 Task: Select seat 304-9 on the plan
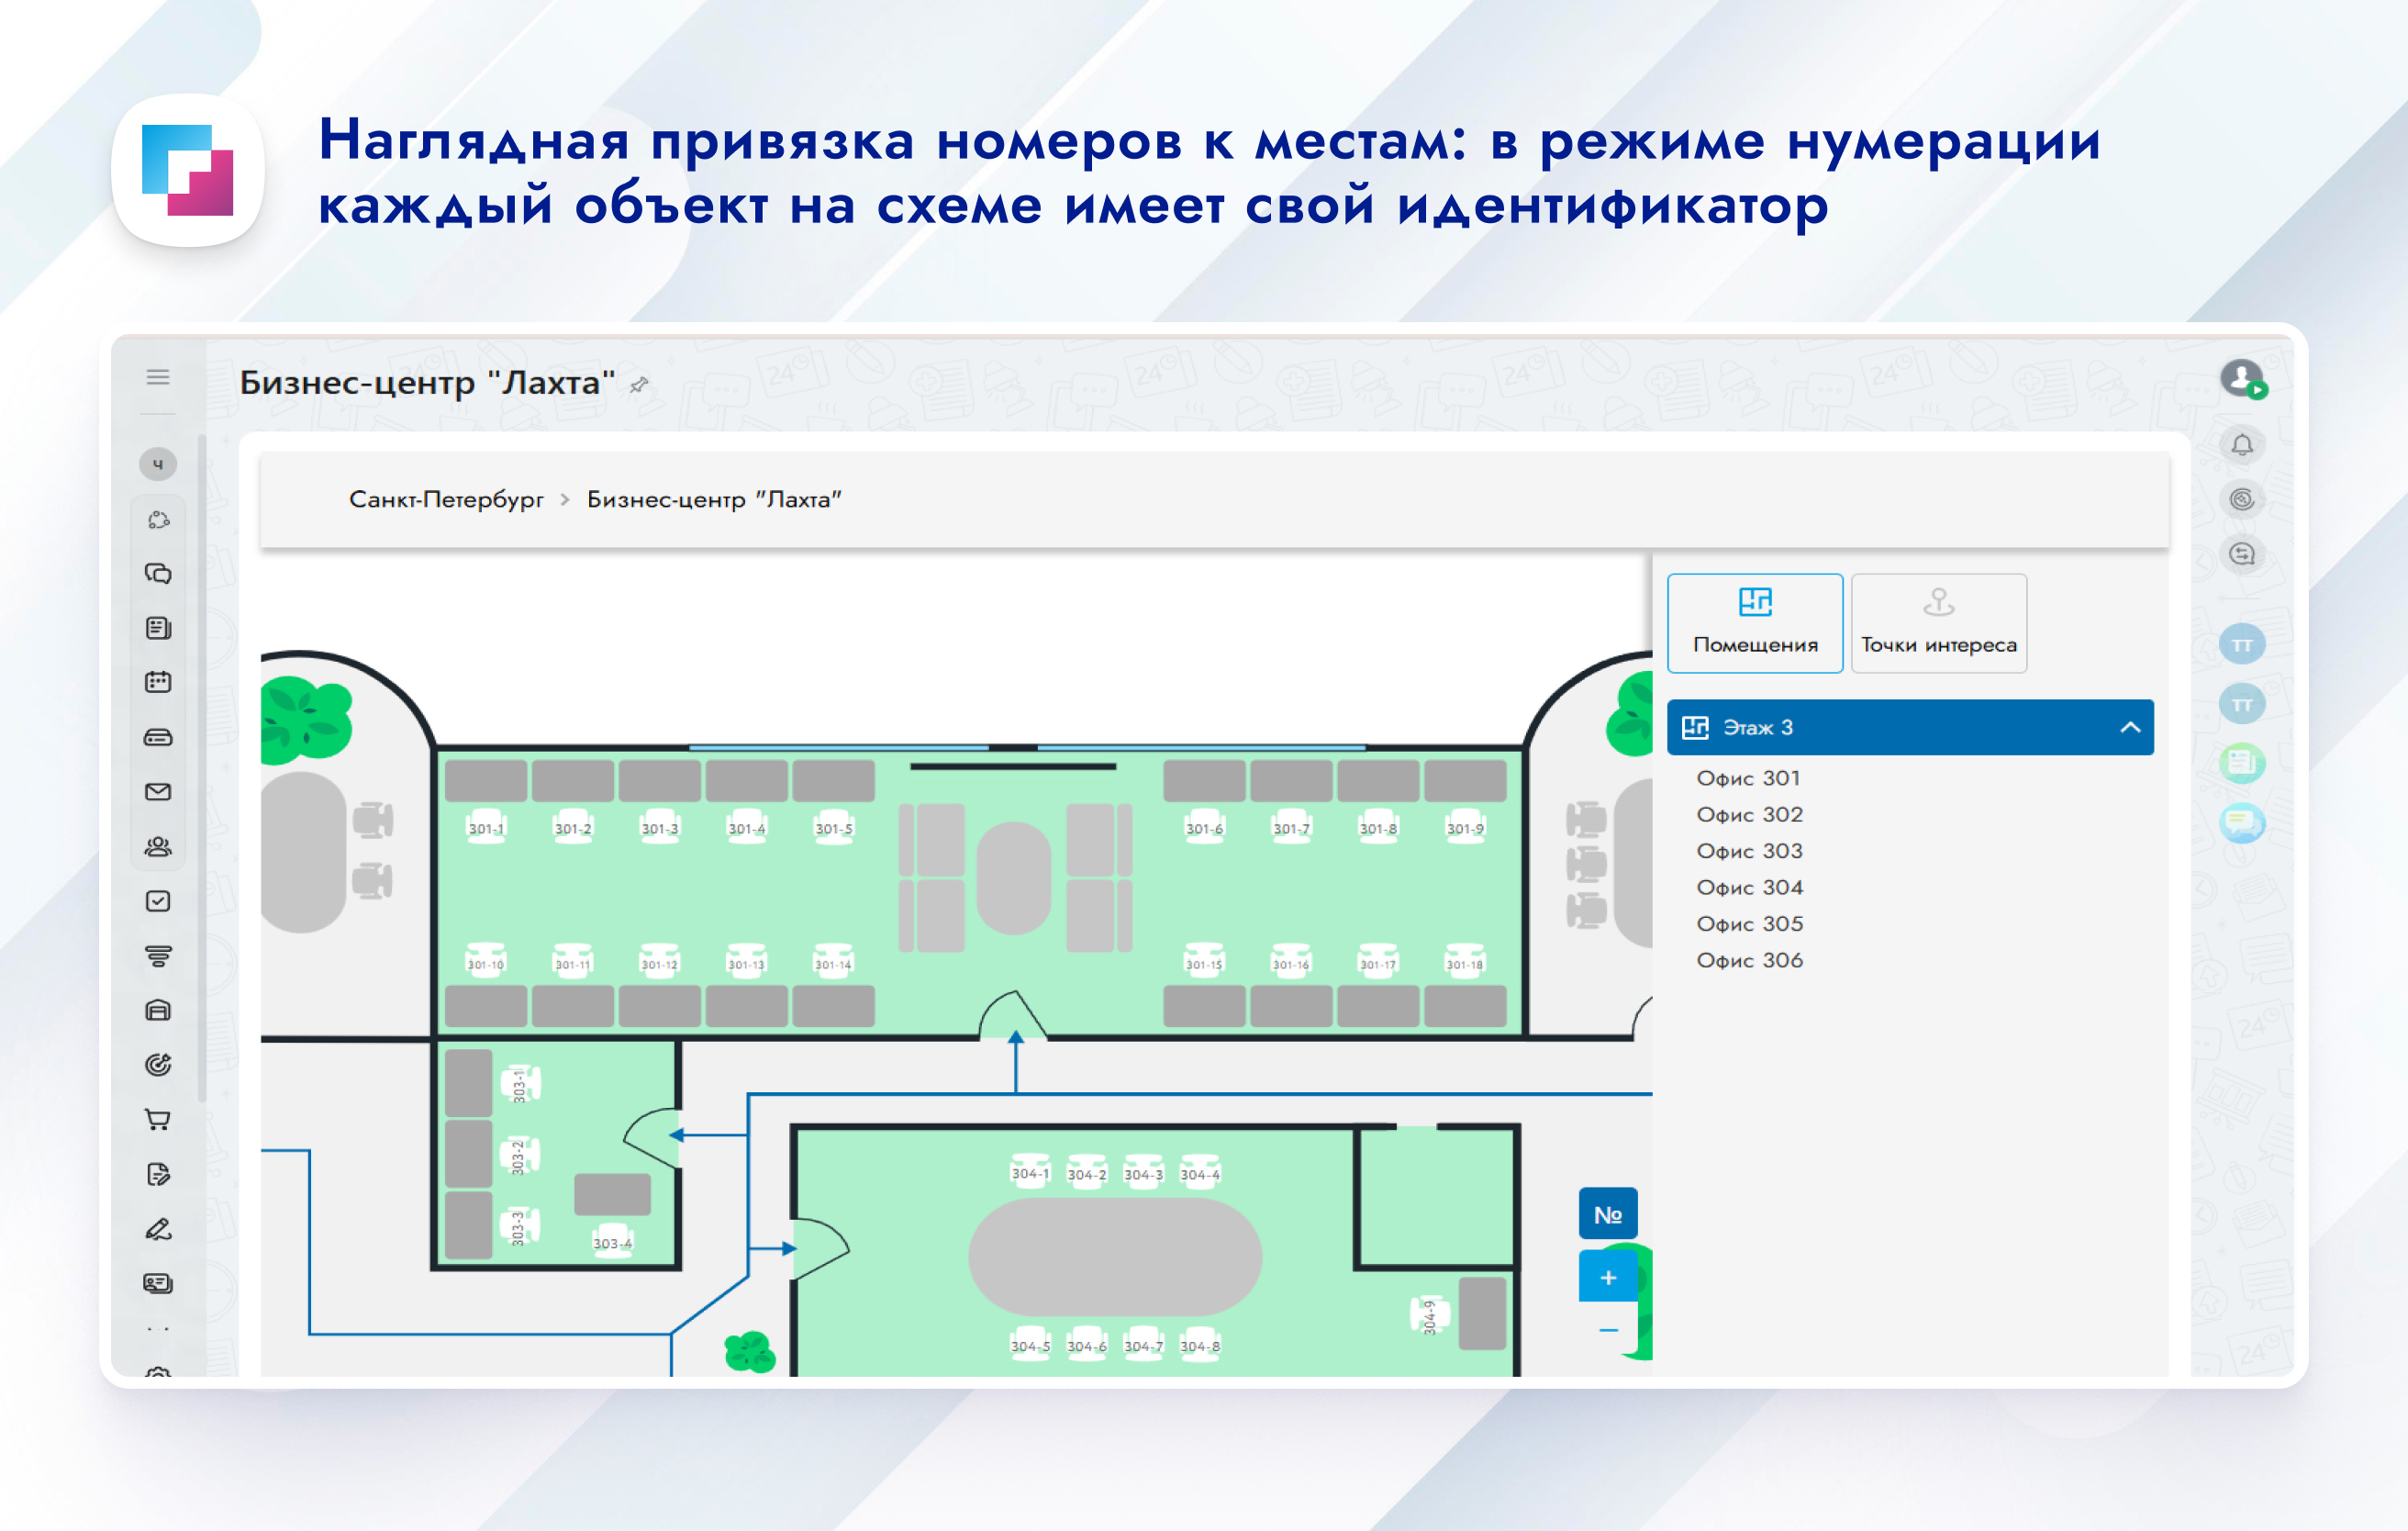point(1429,1316)
